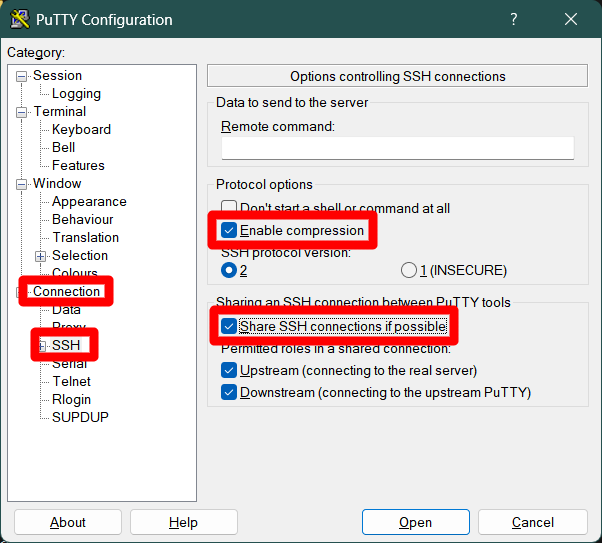Click the question mark help button
602x543 pixels.
514,19
